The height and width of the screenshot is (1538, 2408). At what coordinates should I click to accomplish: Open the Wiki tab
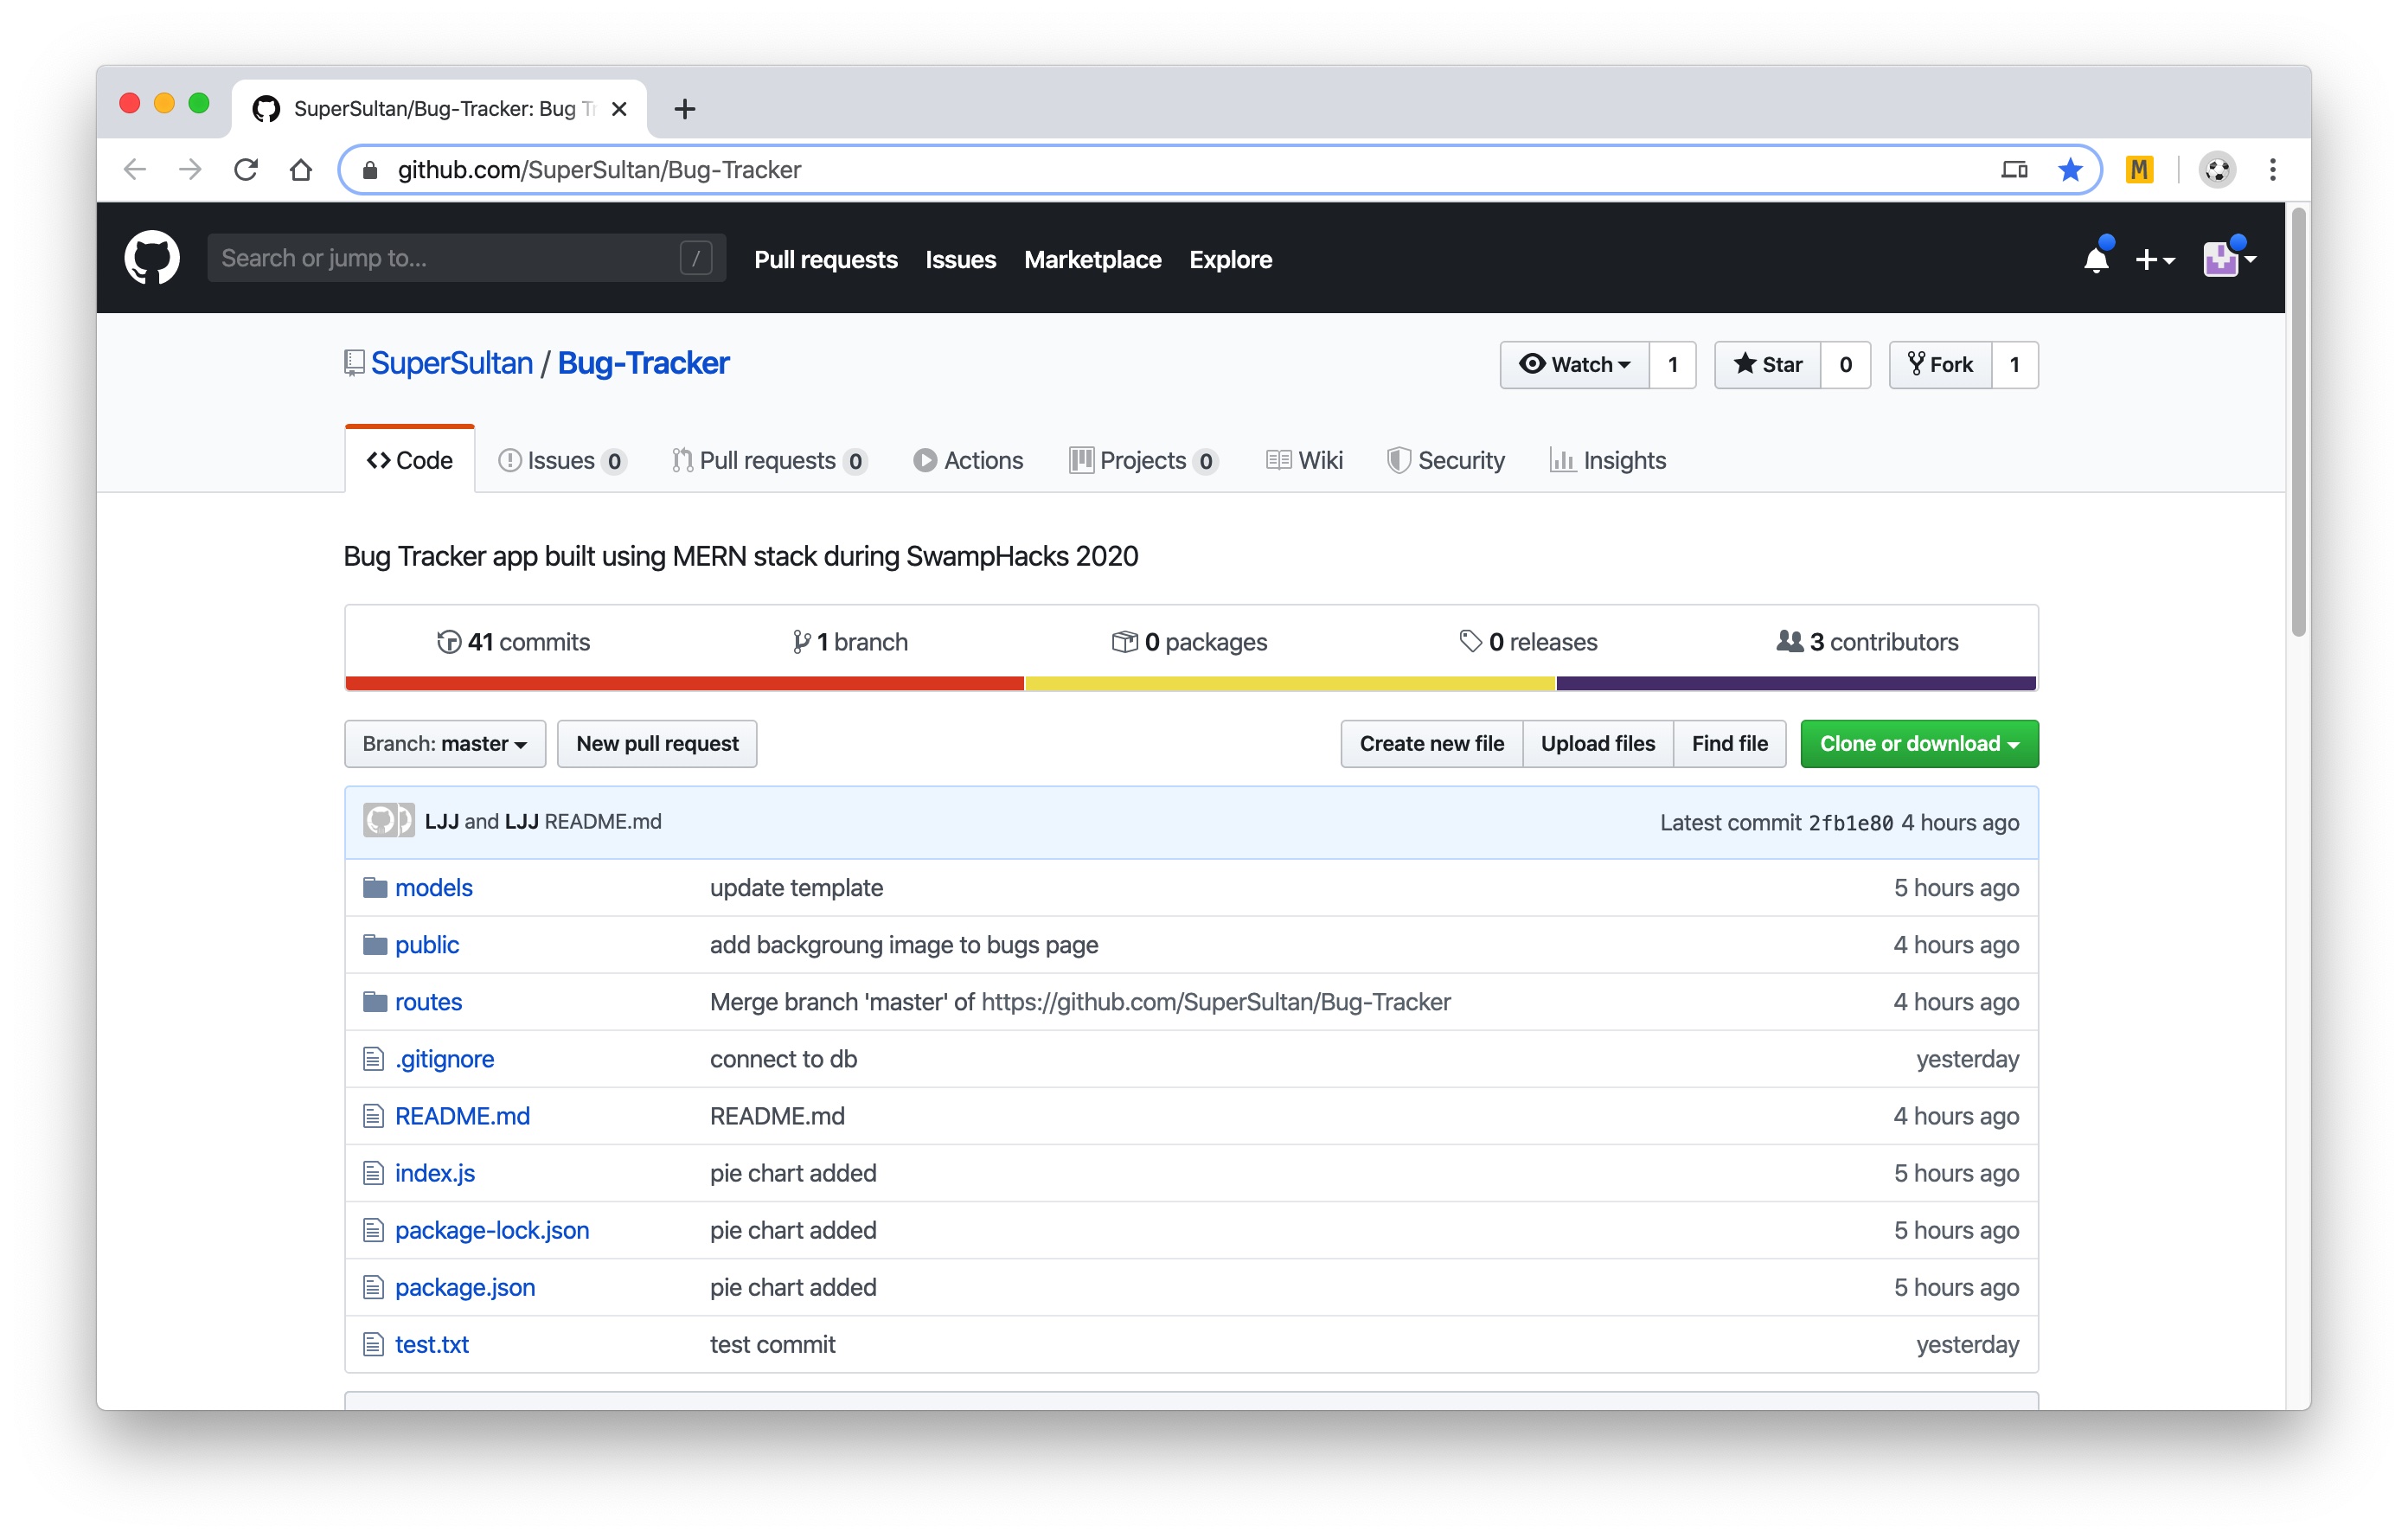point(1305,460)
